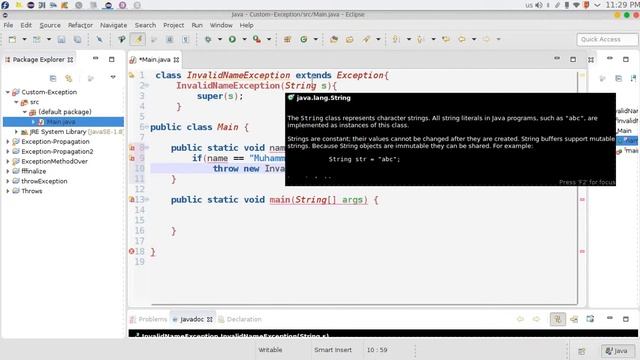Click the Run External Tools icon

tap(257, 39)
